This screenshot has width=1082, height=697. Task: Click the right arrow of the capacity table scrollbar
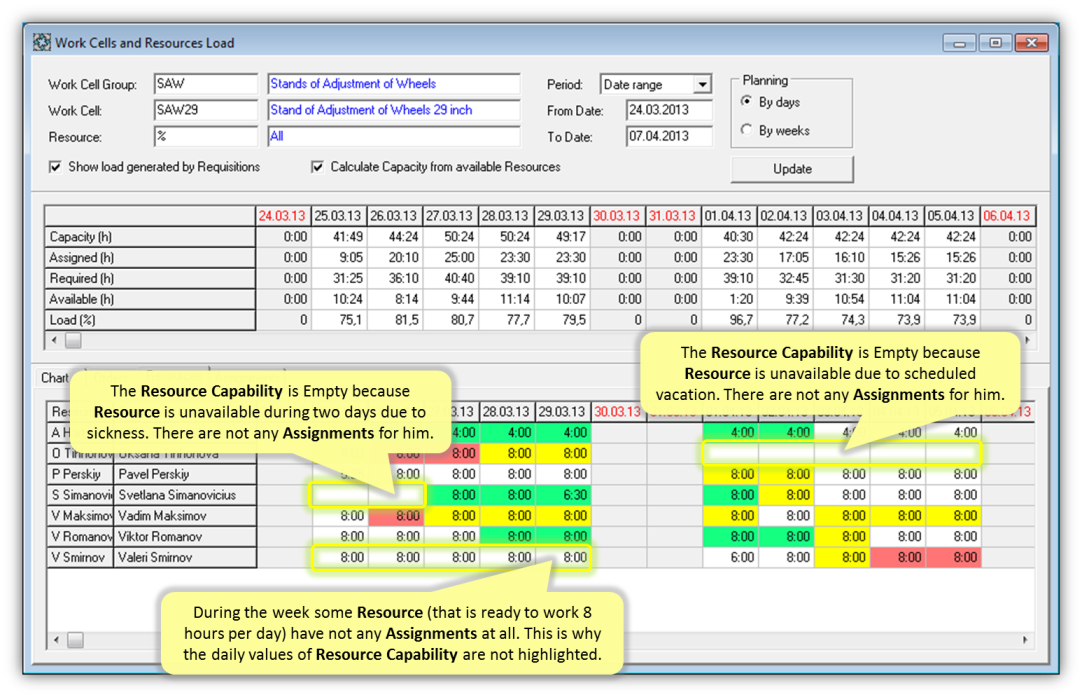(1028, 340)
